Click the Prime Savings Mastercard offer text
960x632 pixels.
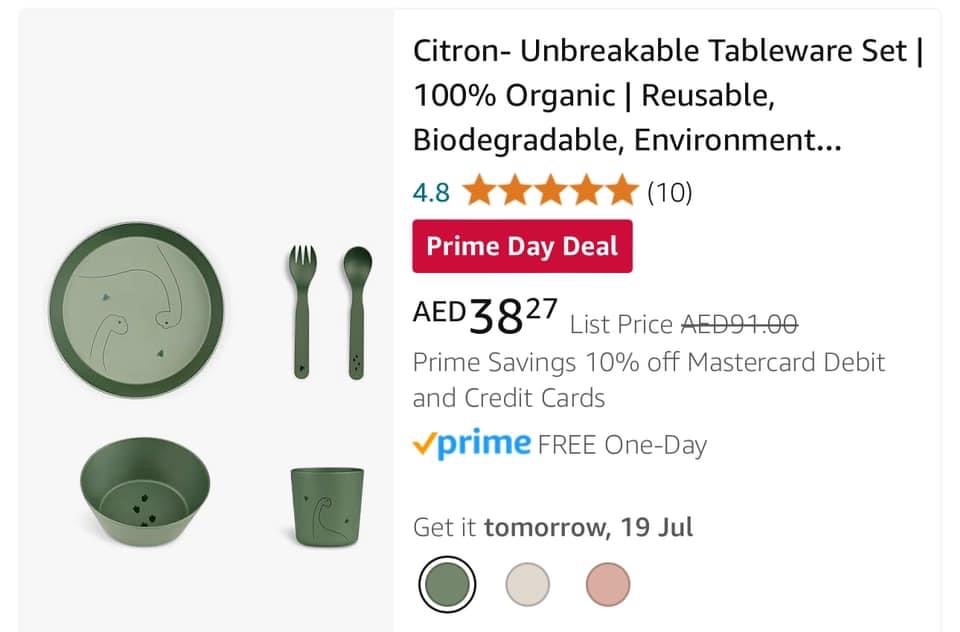[648, 379]
